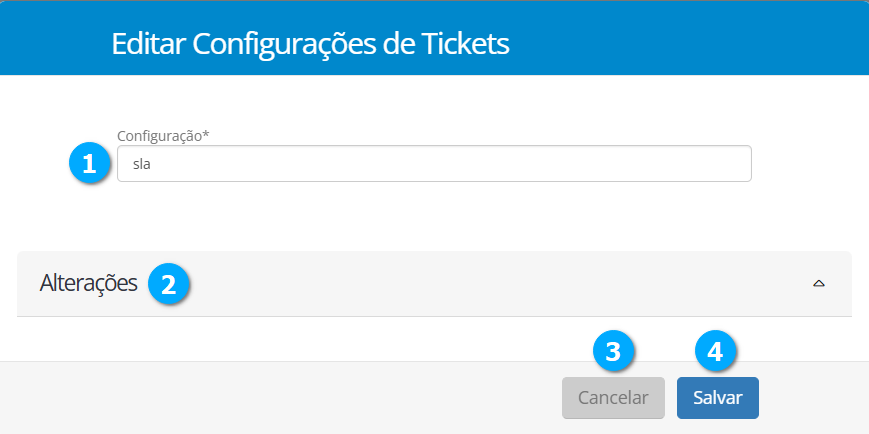This screenshot has height=434, width=869.
Task: Click the numbered badge 1 marker
Action: 89,164
